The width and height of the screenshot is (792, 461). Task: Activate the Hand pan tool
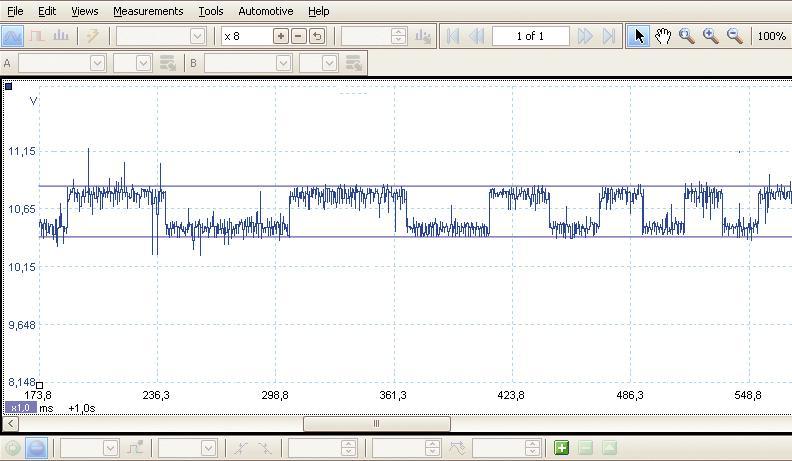663,36
